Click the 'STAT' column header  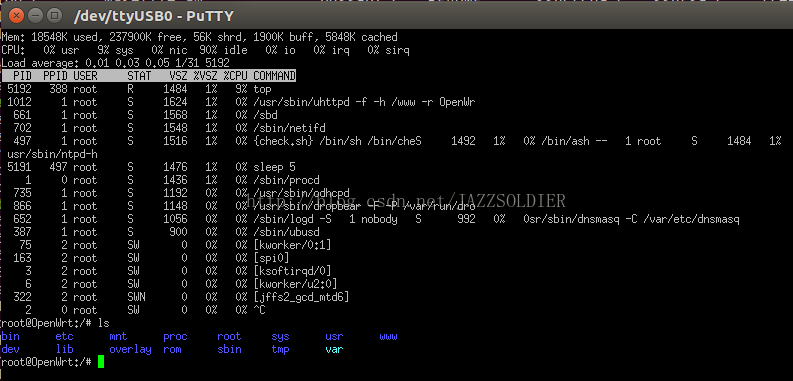point(139,76)
